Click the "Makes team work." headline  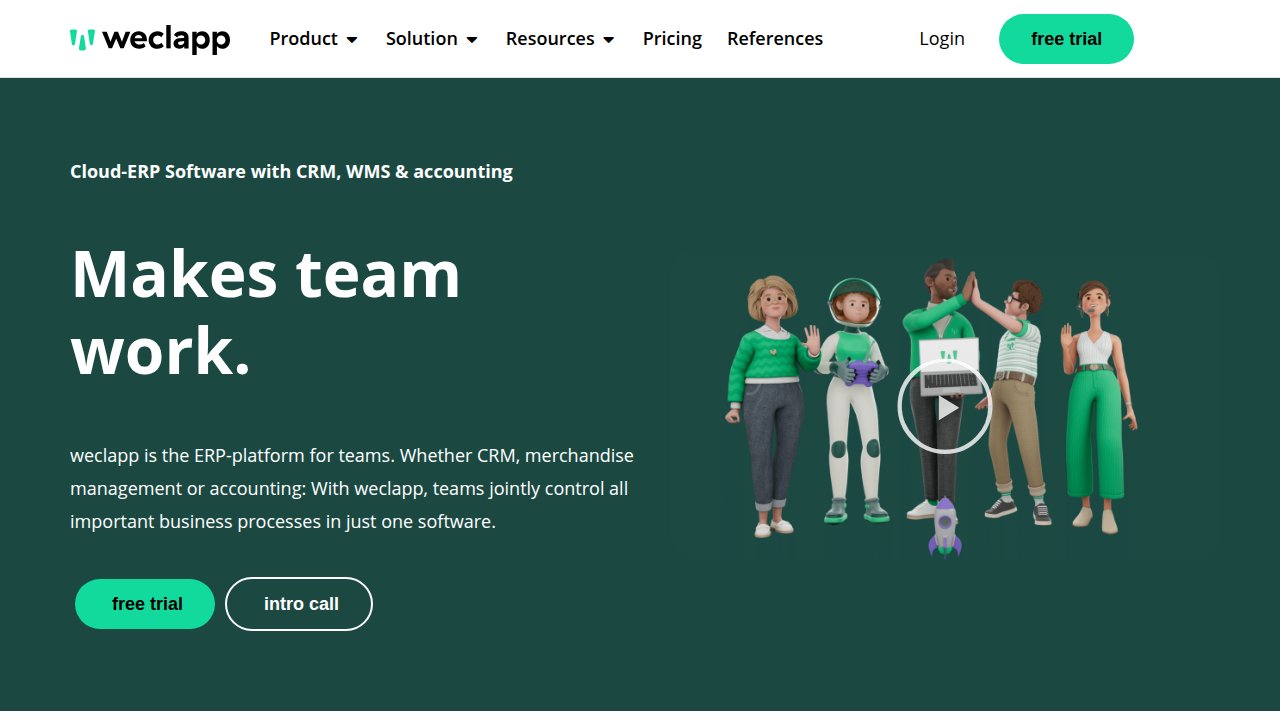[x=265, y=312]
